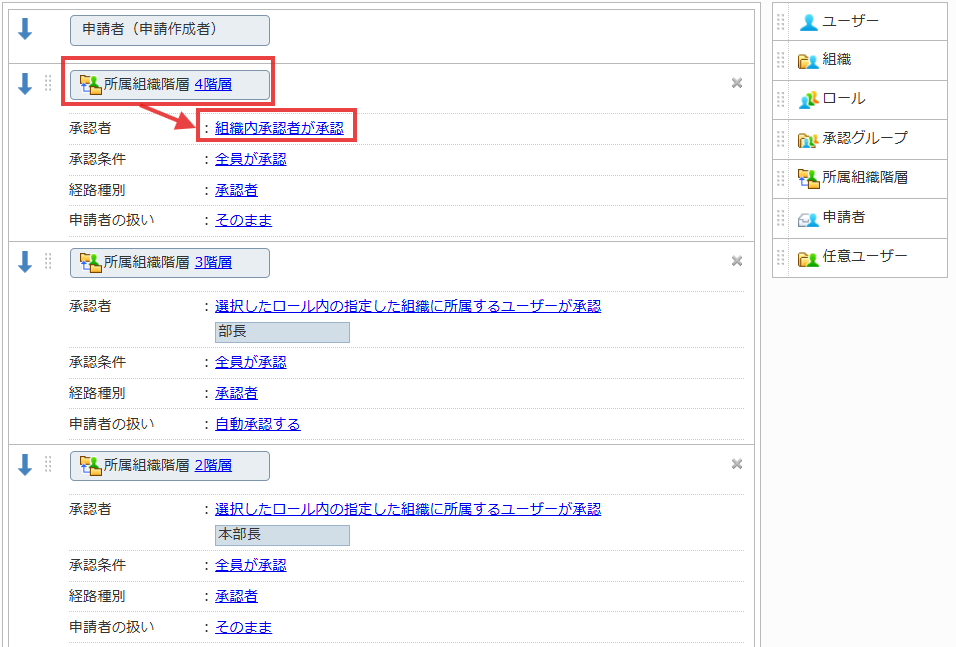Open the 2階層 hierarchy level link
Screen dimensions: 956x647
(x=213, y=465)
